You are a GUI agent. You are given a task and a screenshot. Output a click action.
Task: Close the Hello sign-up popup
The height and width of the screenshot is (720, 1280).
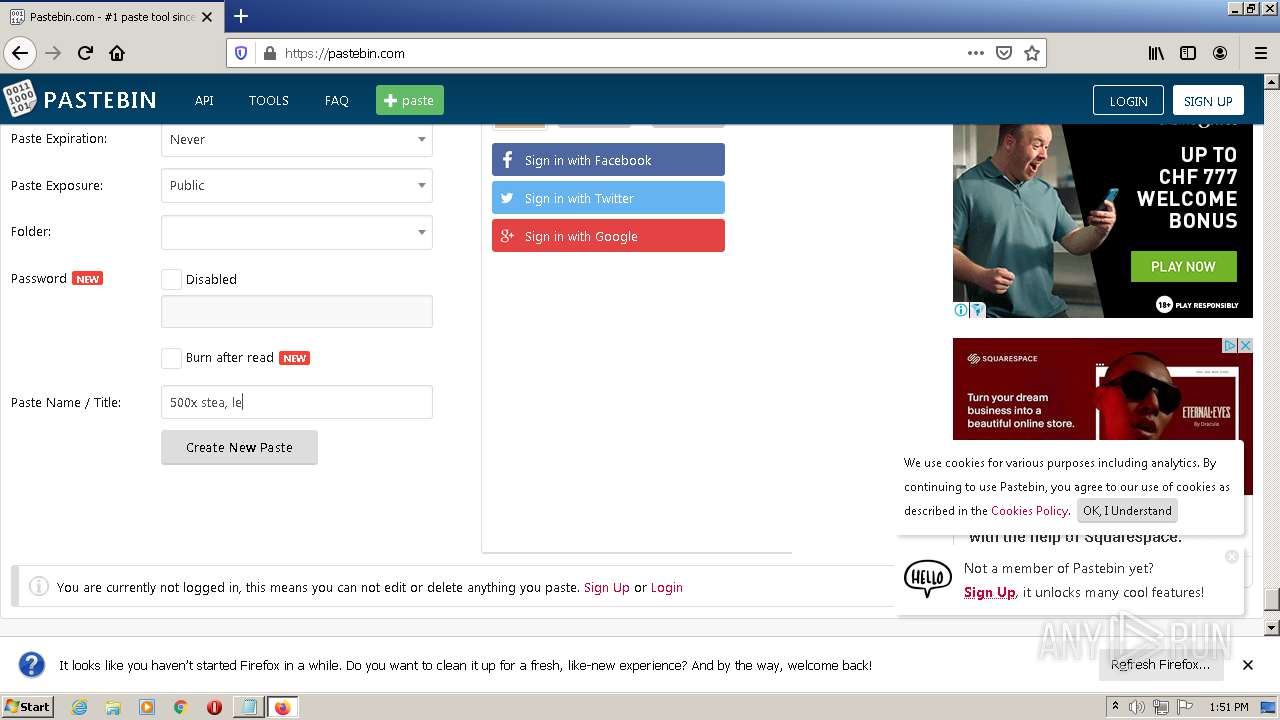(x=1232, y=556)
